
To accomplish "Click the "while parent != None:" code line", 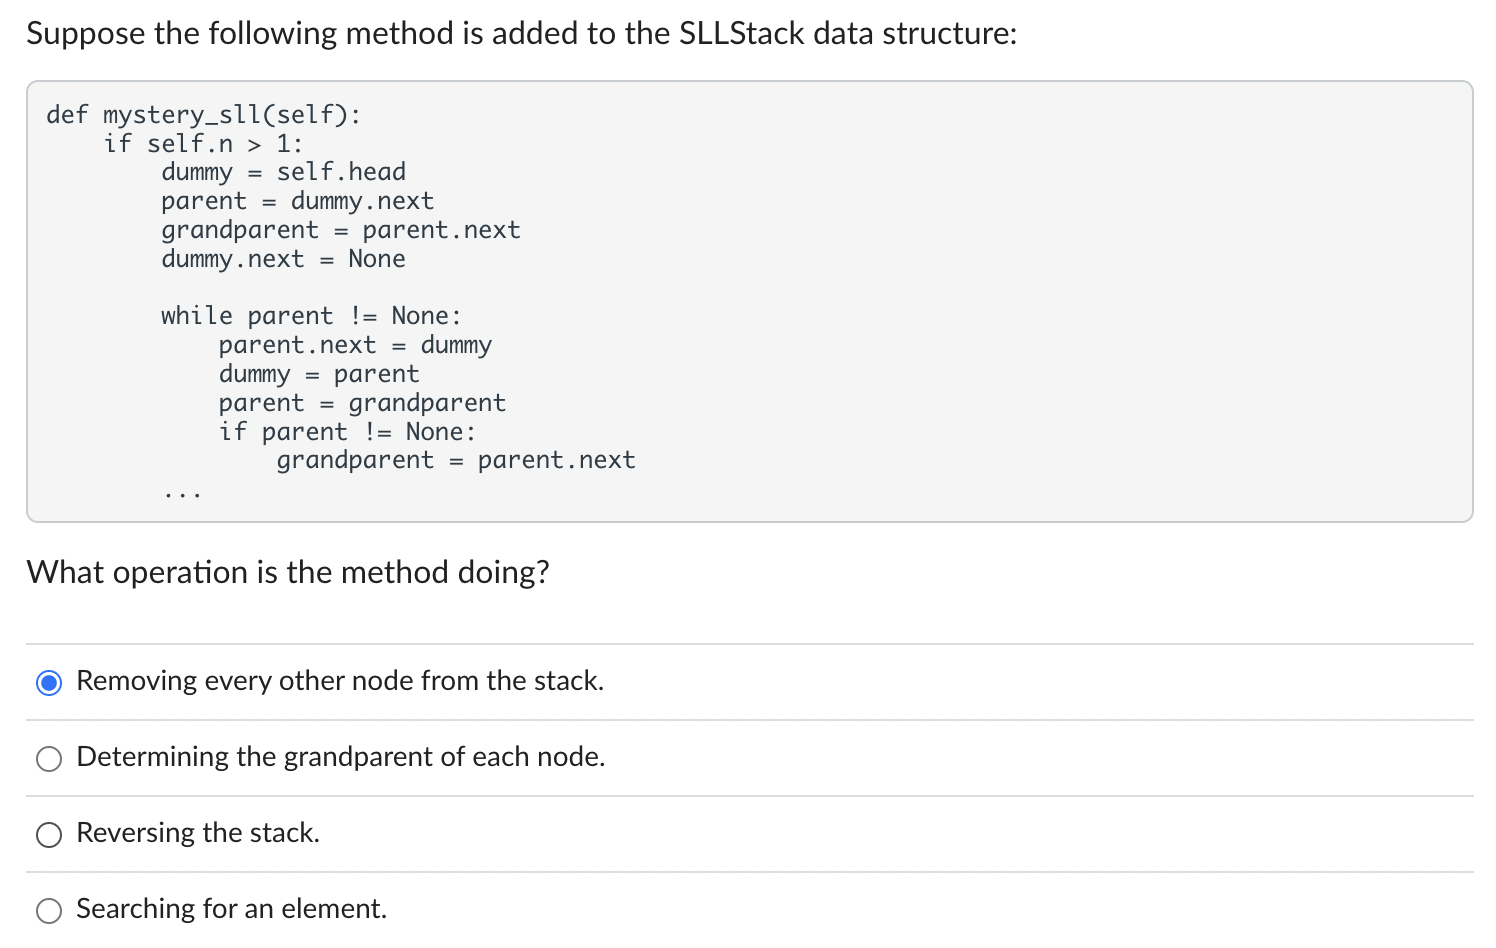I will [x=311, y=316].
